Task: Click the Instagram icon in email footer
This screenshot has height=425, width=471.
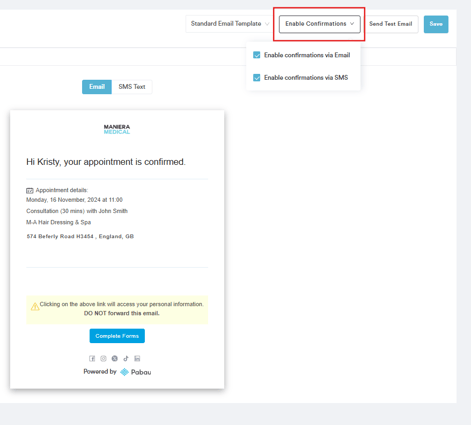Action: tap(103, 358)
